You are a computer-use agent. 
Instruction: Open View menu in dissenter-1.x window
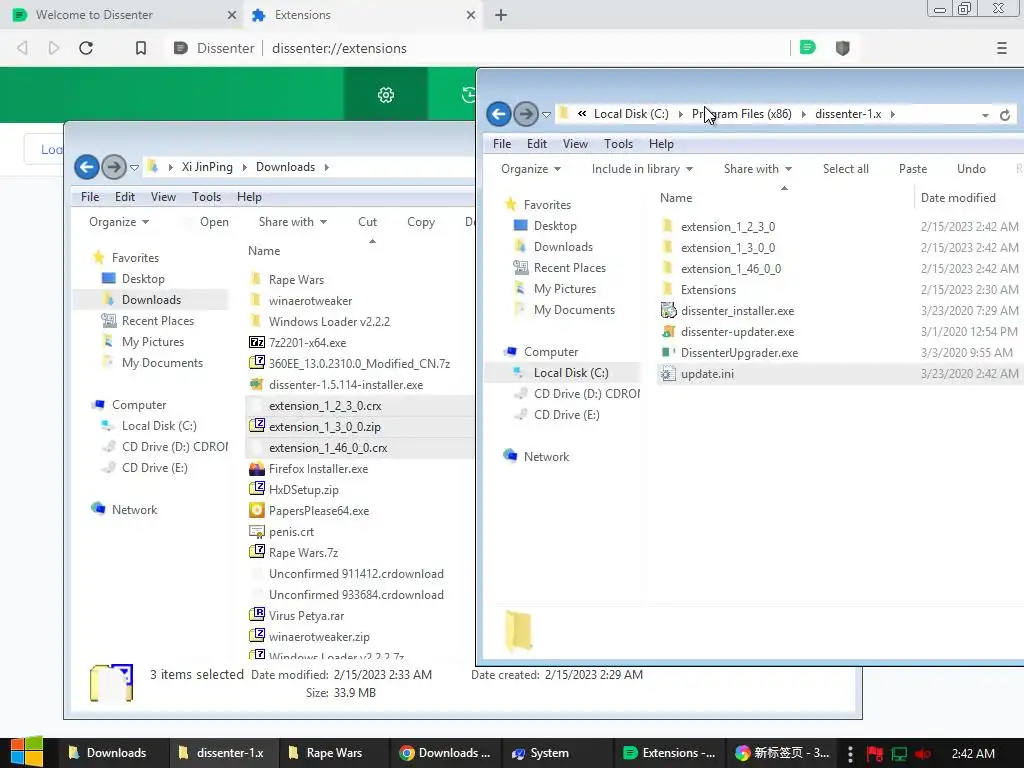(x=575, y=144)
